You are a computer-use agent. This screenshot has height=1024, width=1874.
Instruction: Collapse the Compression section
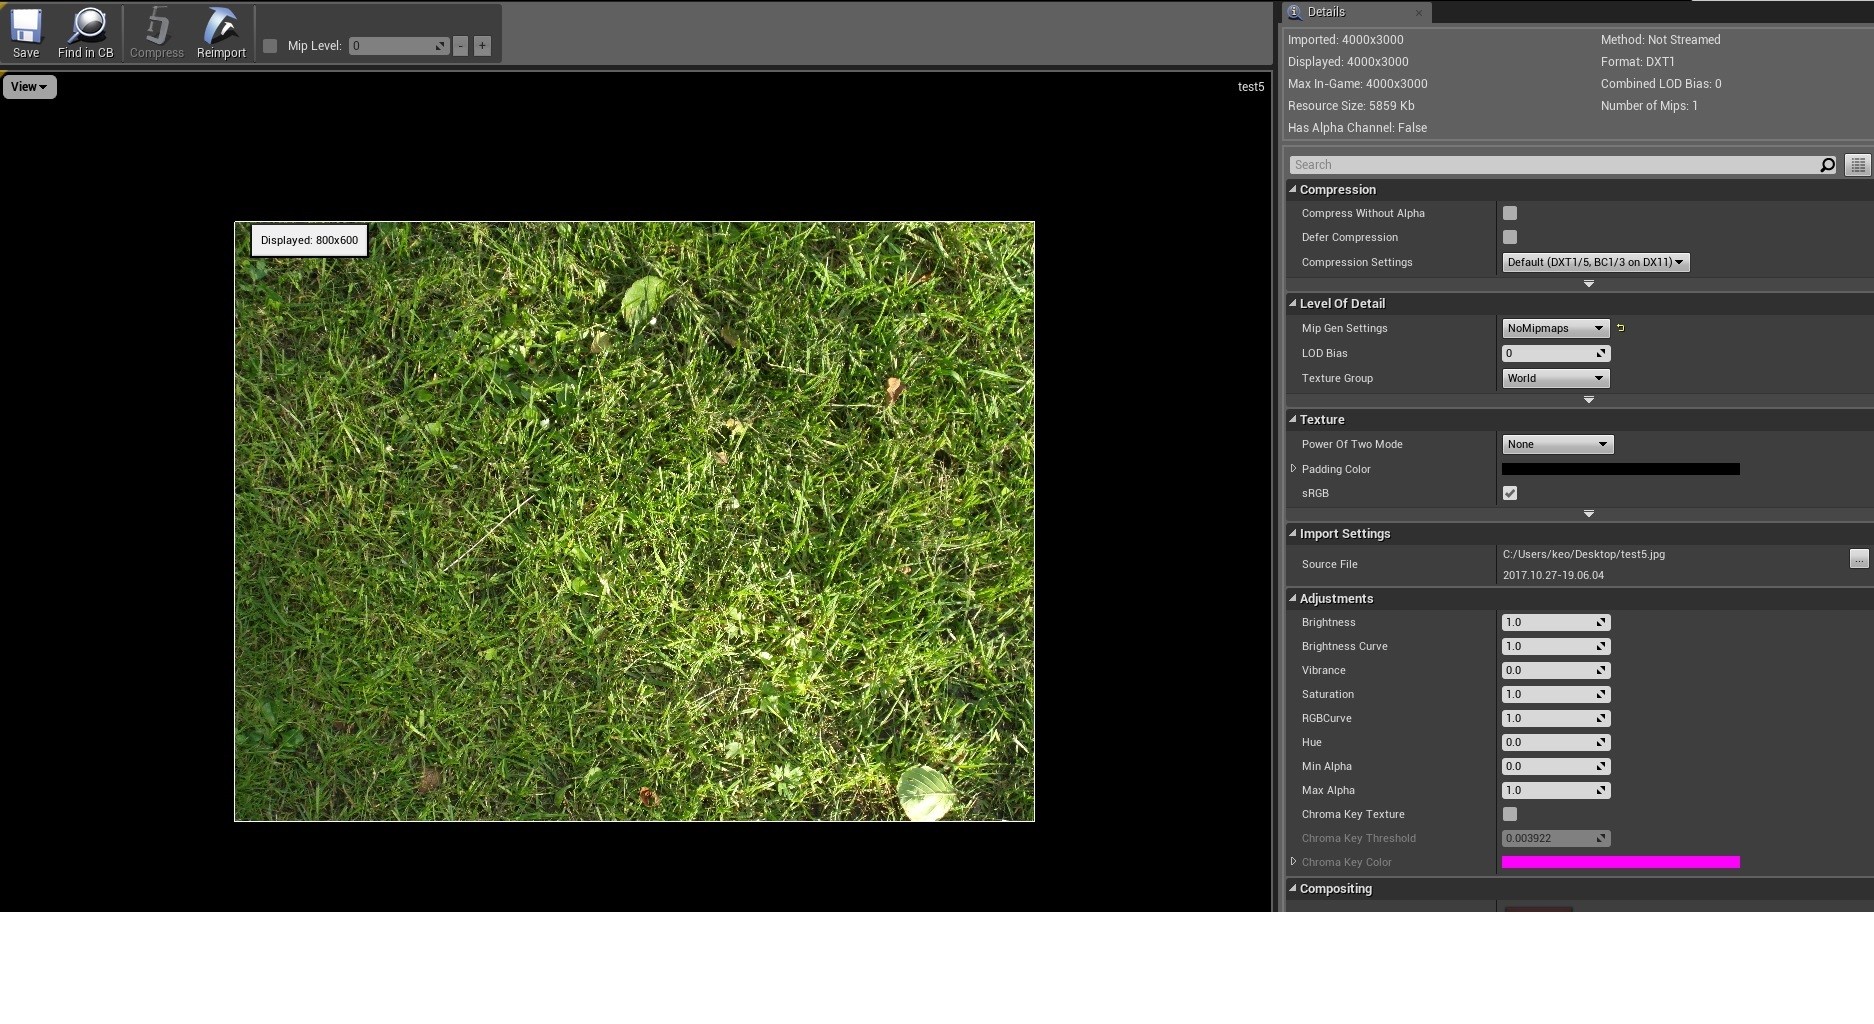(1293, 189)
